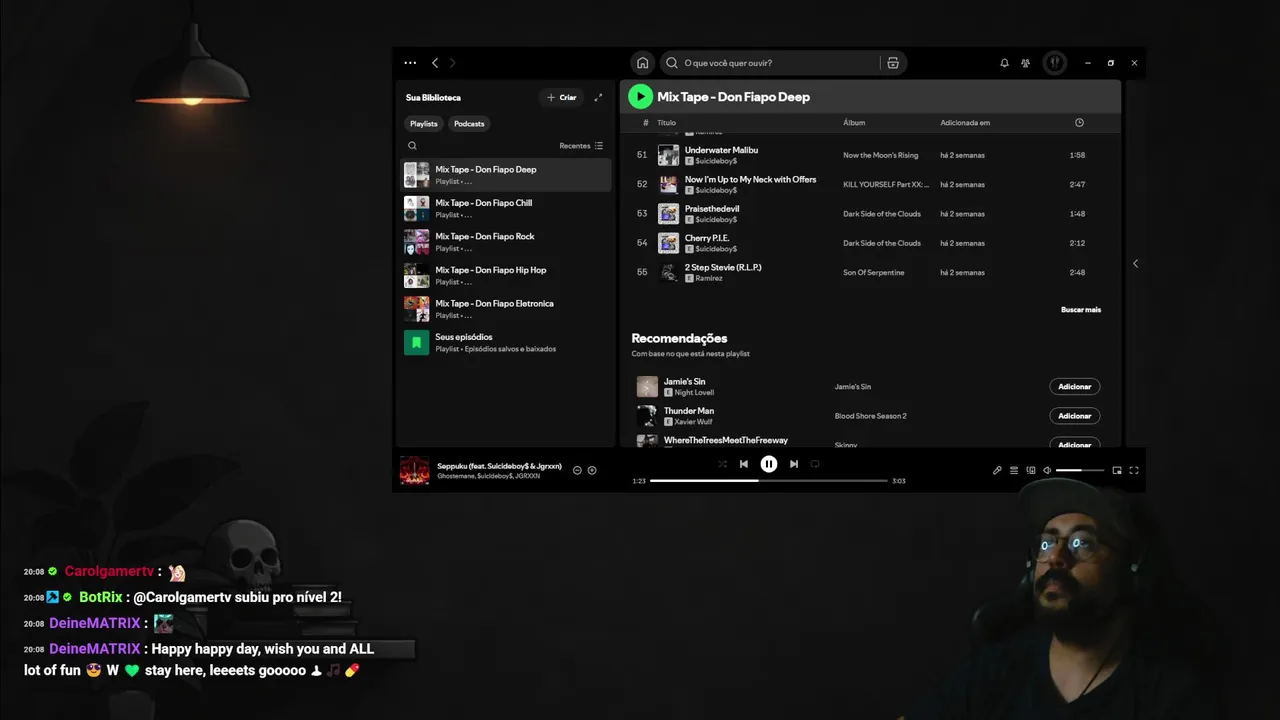The width and height of the screenshot is (1280, 720).
Task: Open Mix Tape - Don Fiapo Rock playlist
Action: click(x=506, y=242)
